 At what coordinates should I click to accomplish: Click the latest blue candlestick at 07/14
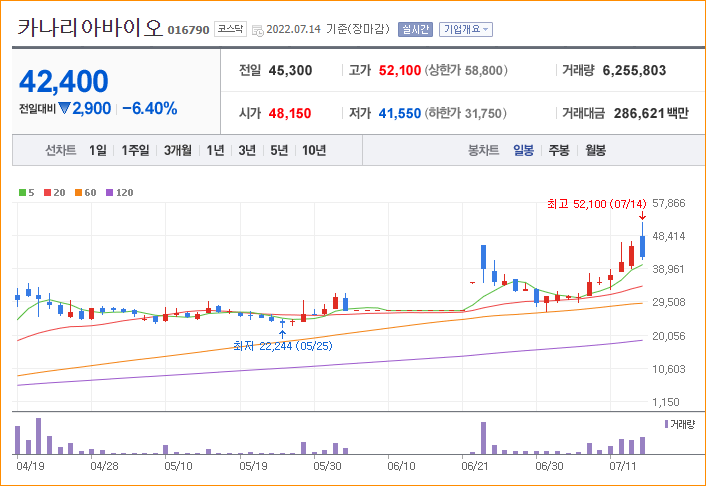(x=643, y=246)
